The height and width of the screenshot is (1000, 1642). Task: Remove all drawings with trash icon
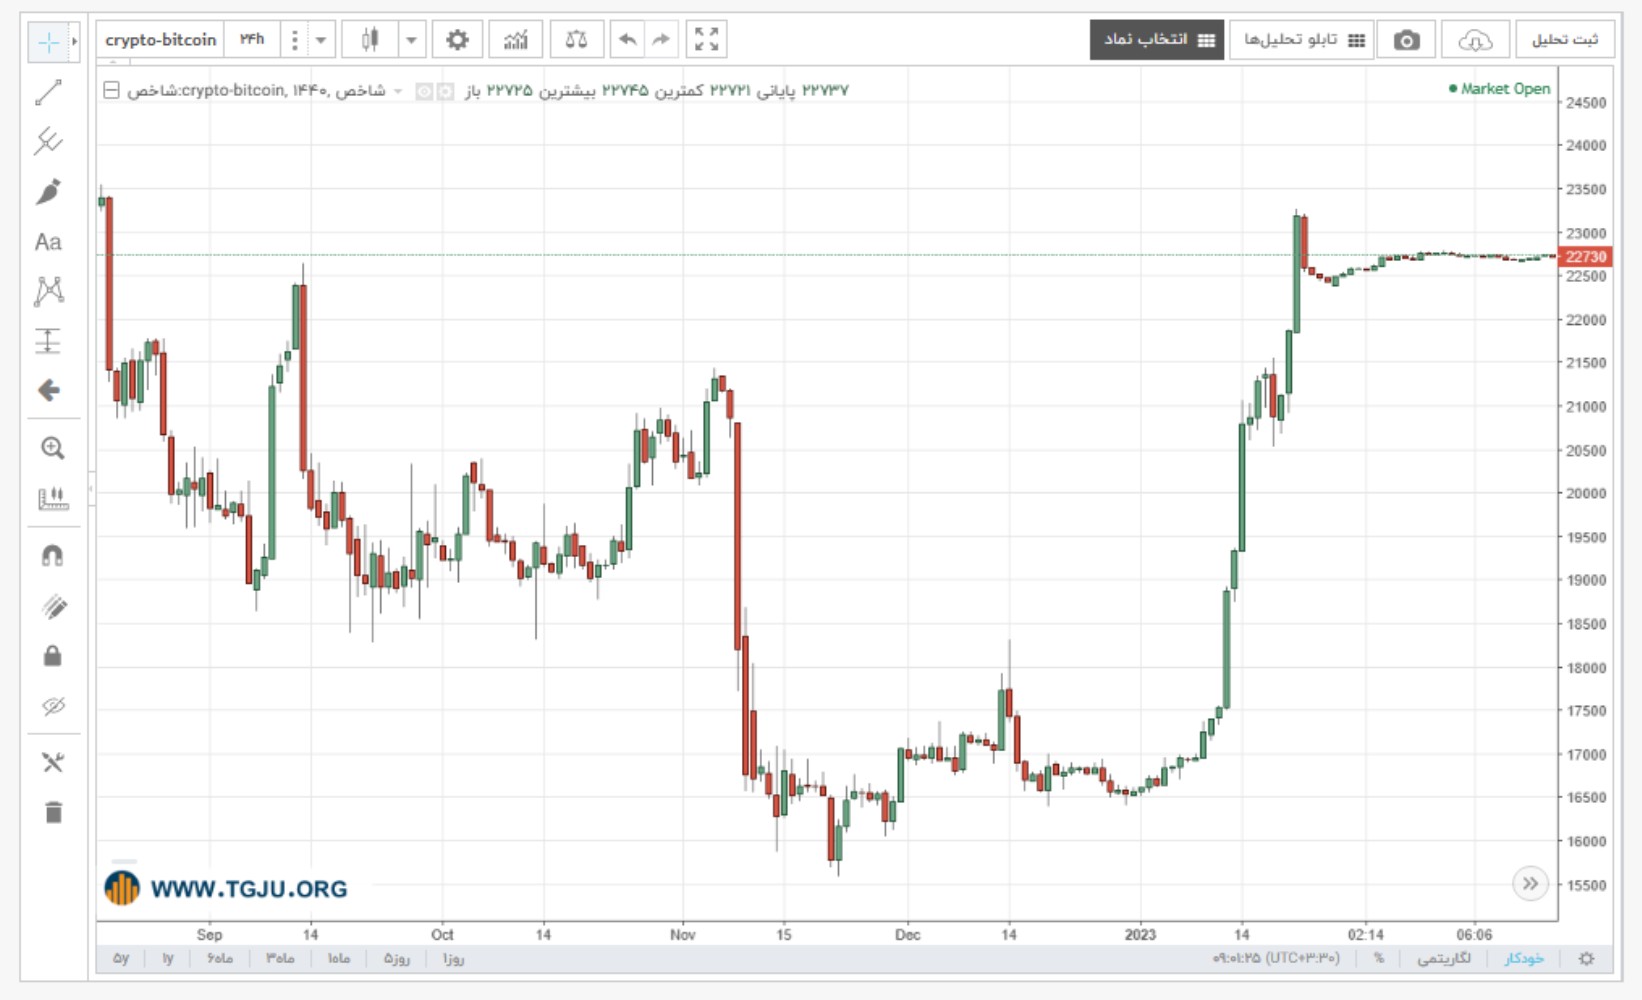point(53,812)
